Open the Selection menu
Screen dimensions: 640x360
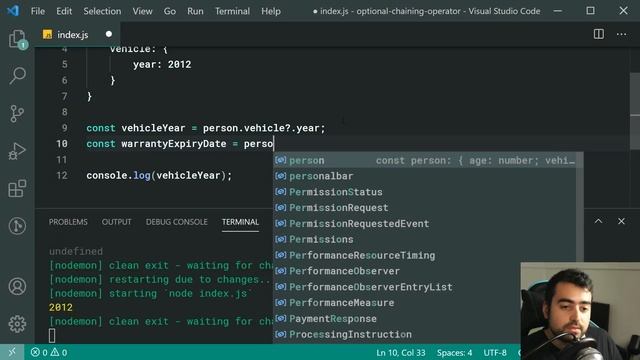click(x=102, y=11)
